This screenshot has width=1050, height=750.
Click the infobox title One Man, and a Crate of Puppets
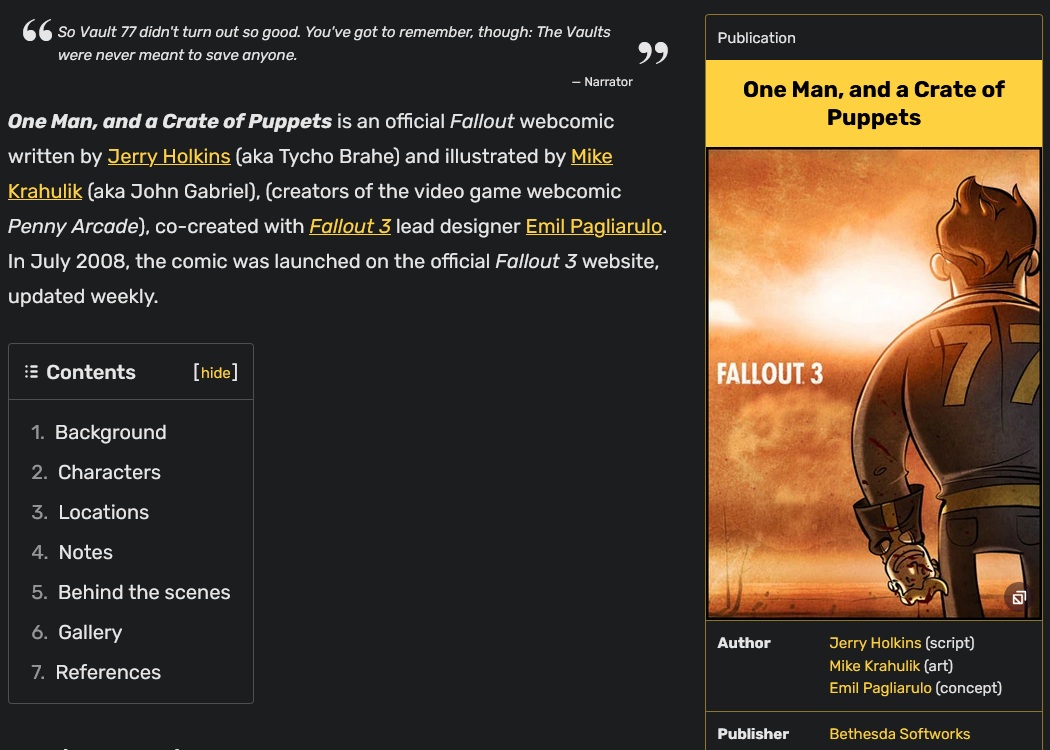874,103
